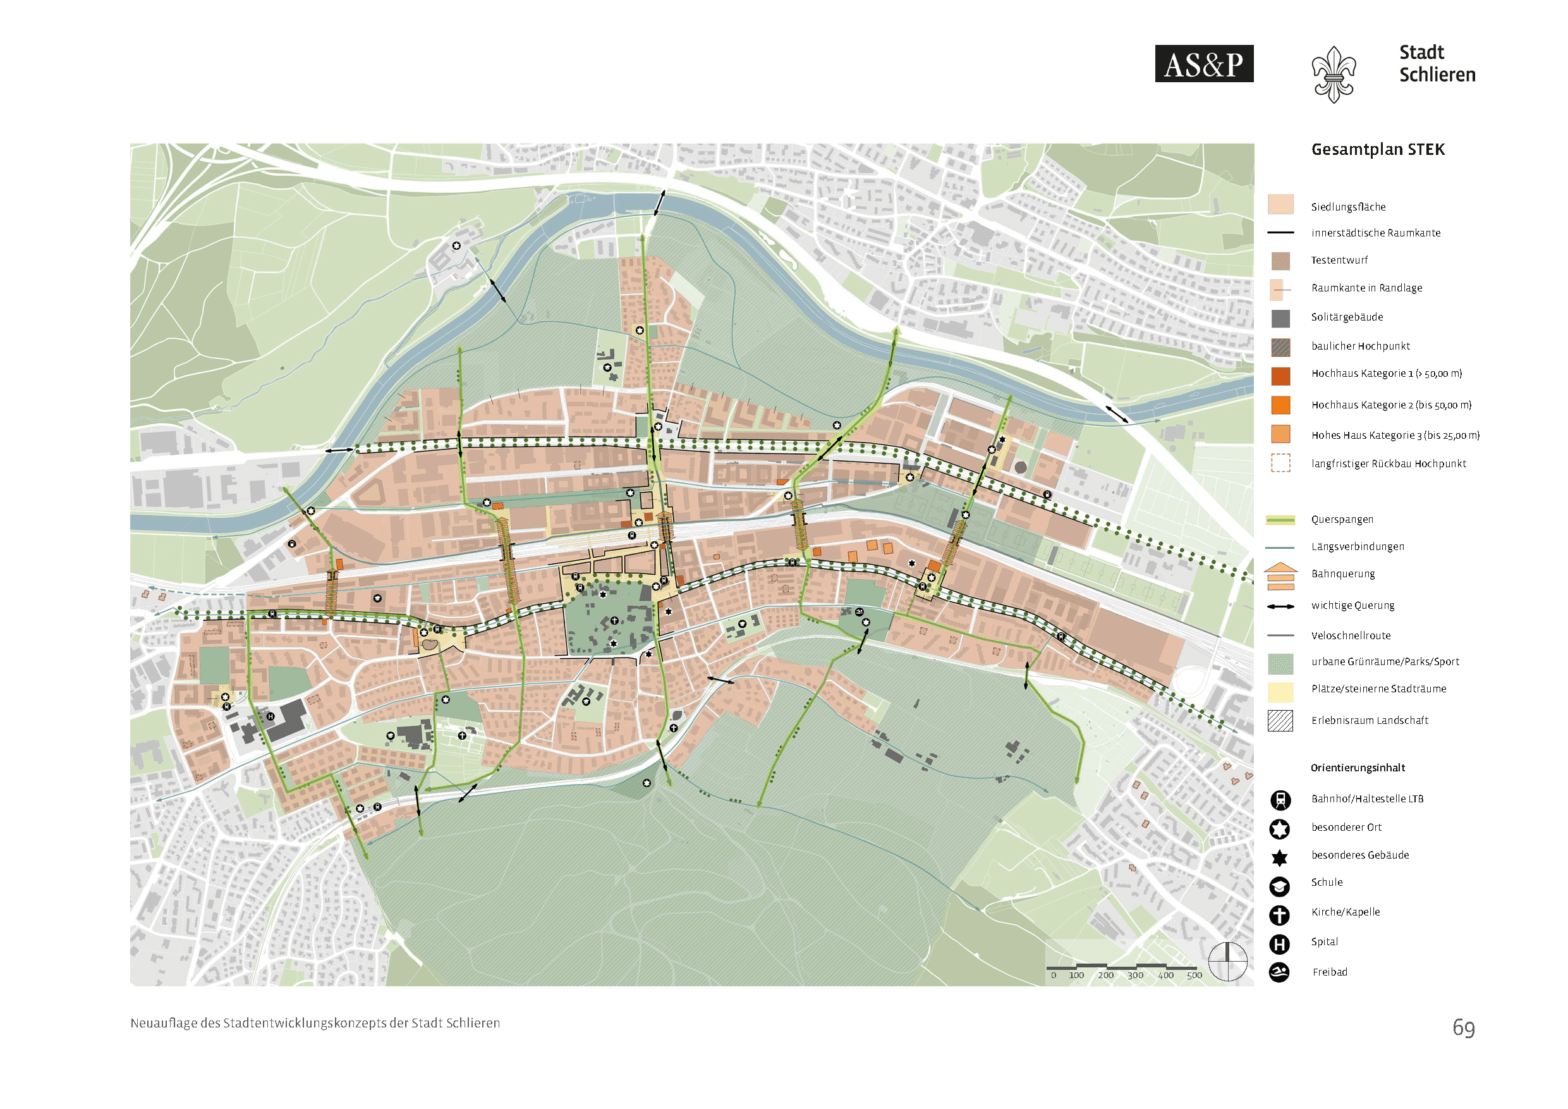The image size is (1568, 1109).
Task: Click the Stadt Schlieren title text
Action: click(1437, 63)
